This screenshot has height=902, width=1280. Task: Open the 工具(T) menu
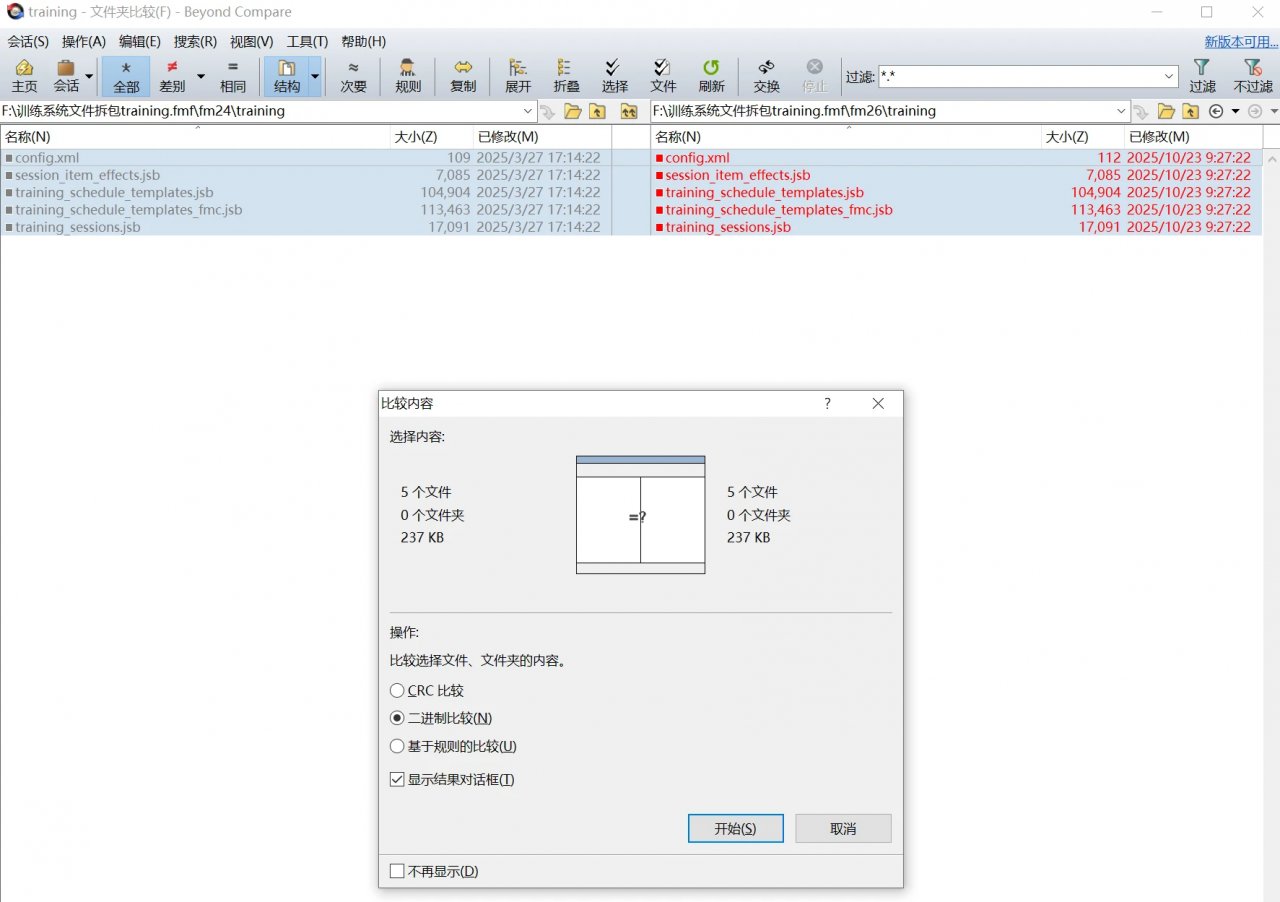(x=307, y=41)
